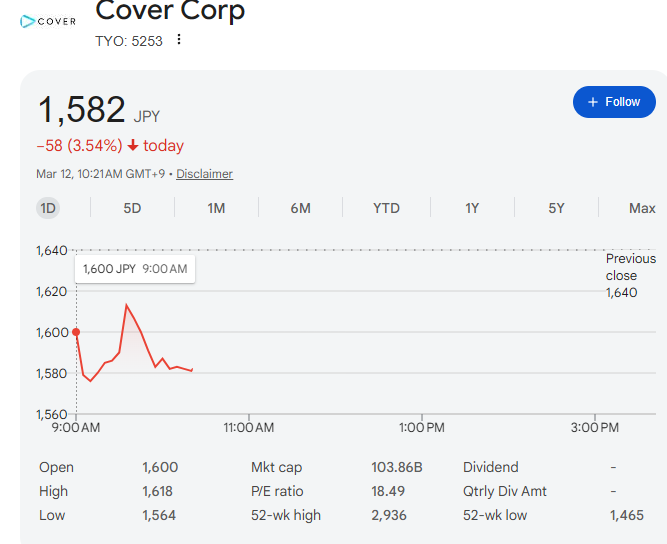Click the 52-wk high value 2,936

[389, 516]
